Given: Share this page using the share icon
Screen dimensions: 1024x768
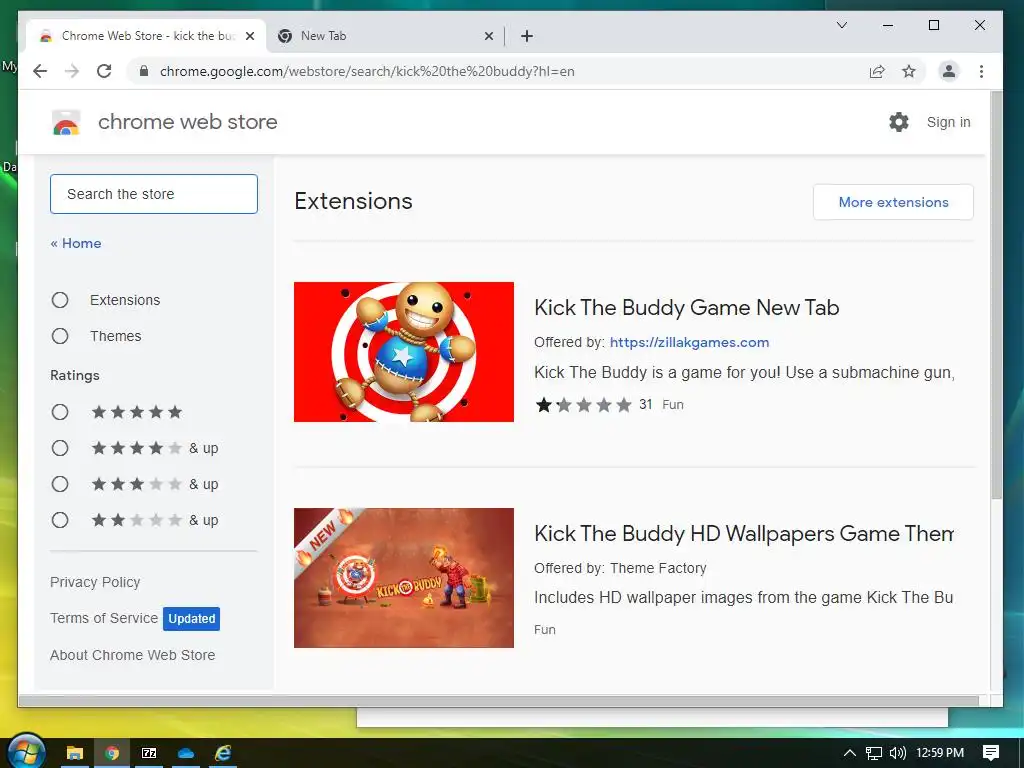Looking at the screenshot, I should tap(877, 71).
